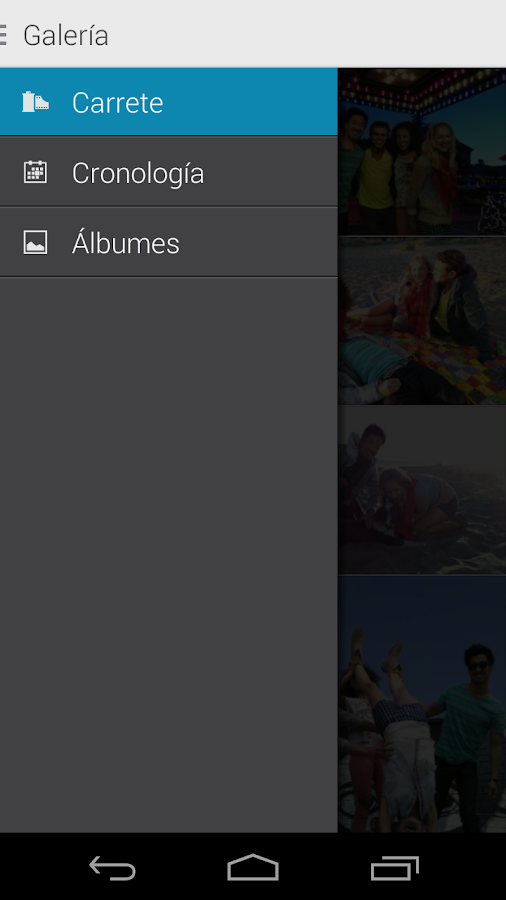Switch to the Álbumes section
The width and height of the screenshot is (506, 900).
(169, 242)
